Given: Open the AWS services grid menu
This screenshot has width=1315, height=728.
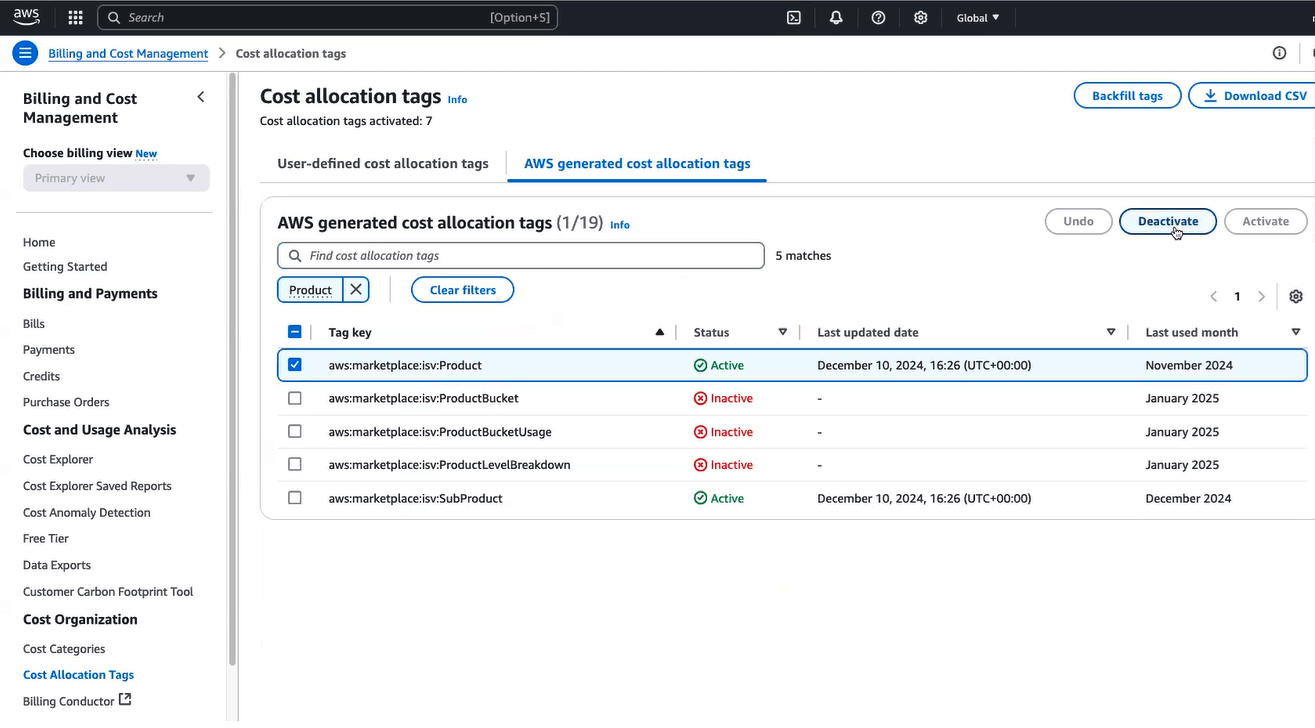Looking at the screenshot, I should [75, 18].
